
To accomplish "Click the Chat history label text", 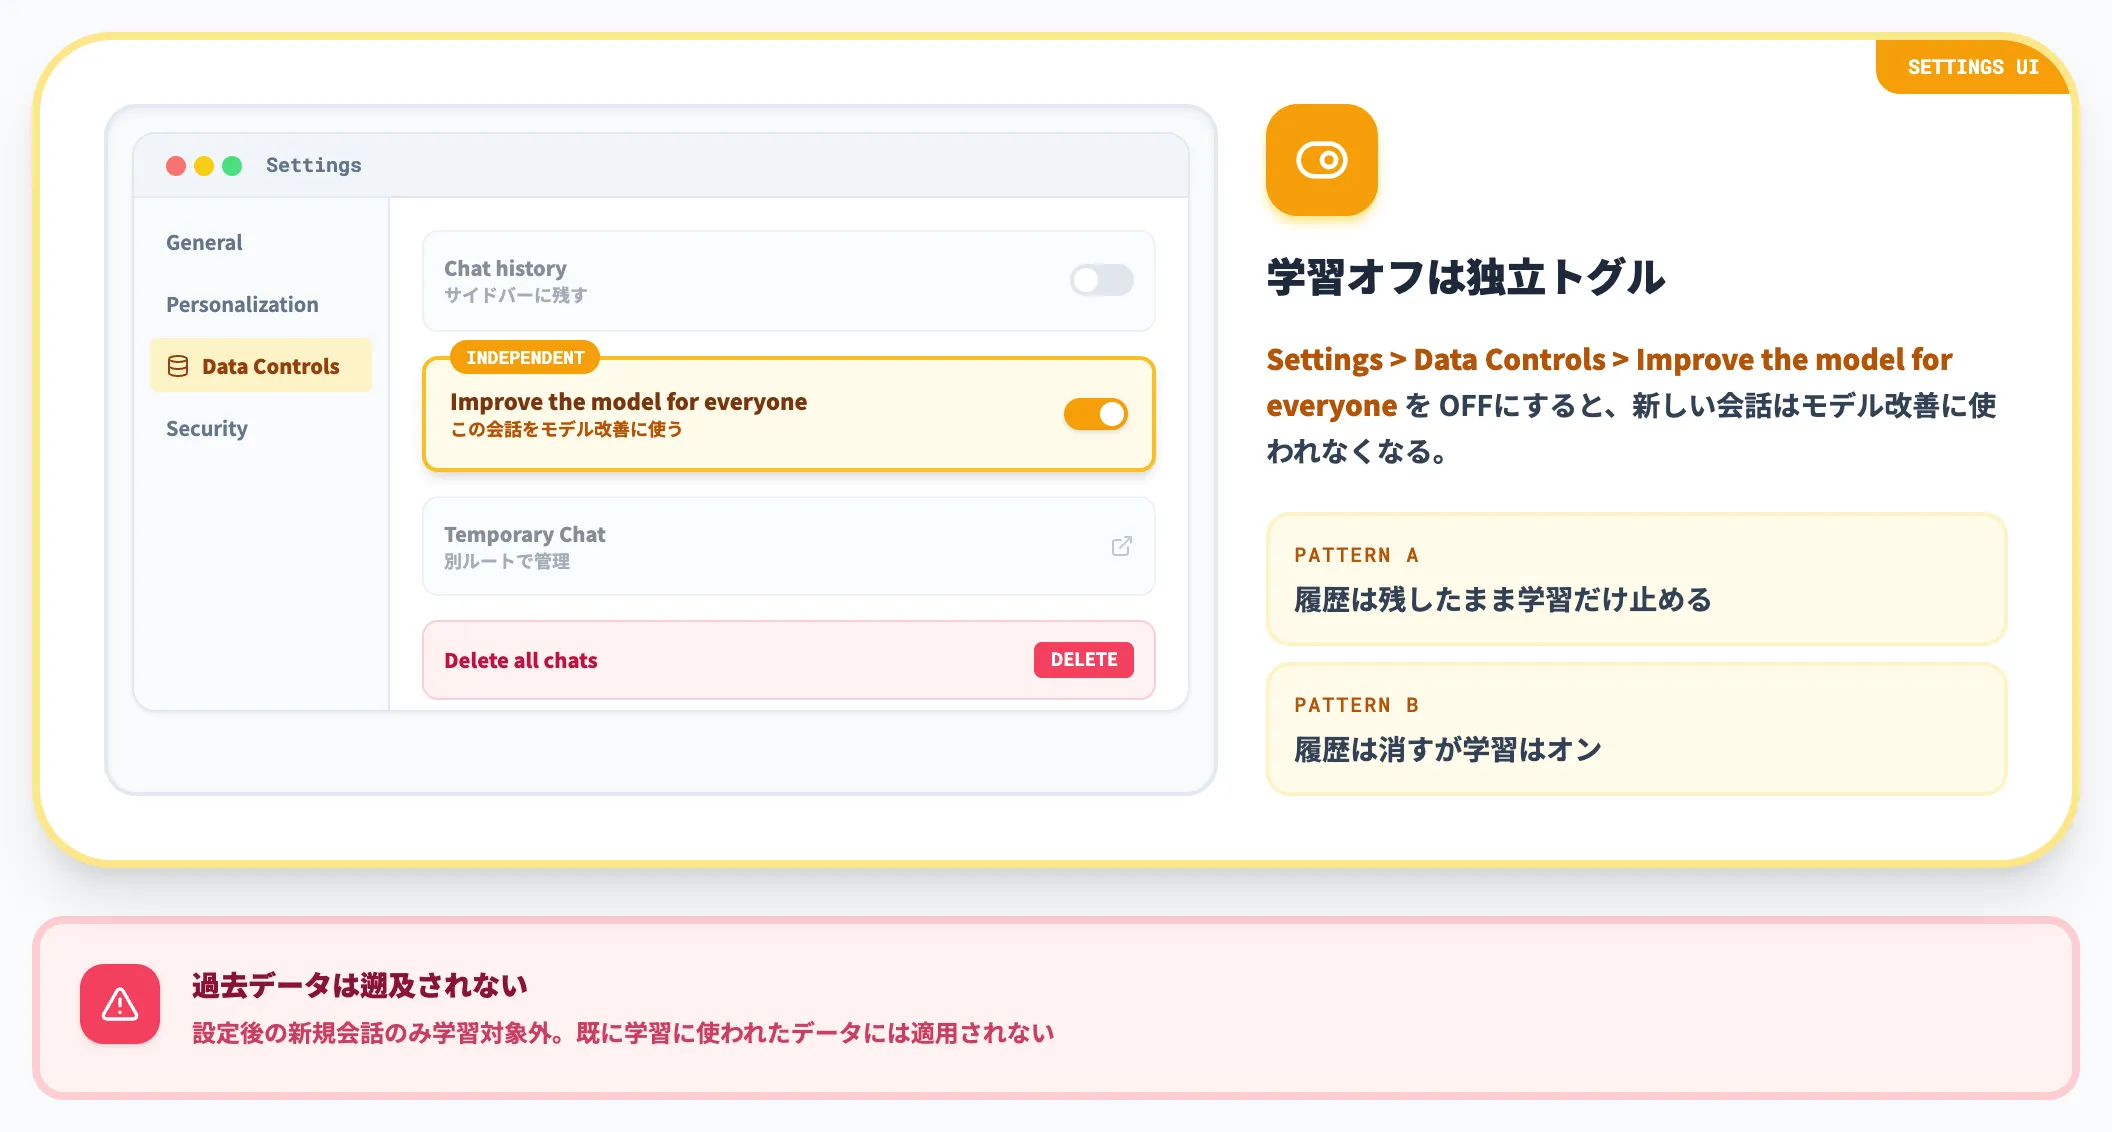I will coord(505,268).
